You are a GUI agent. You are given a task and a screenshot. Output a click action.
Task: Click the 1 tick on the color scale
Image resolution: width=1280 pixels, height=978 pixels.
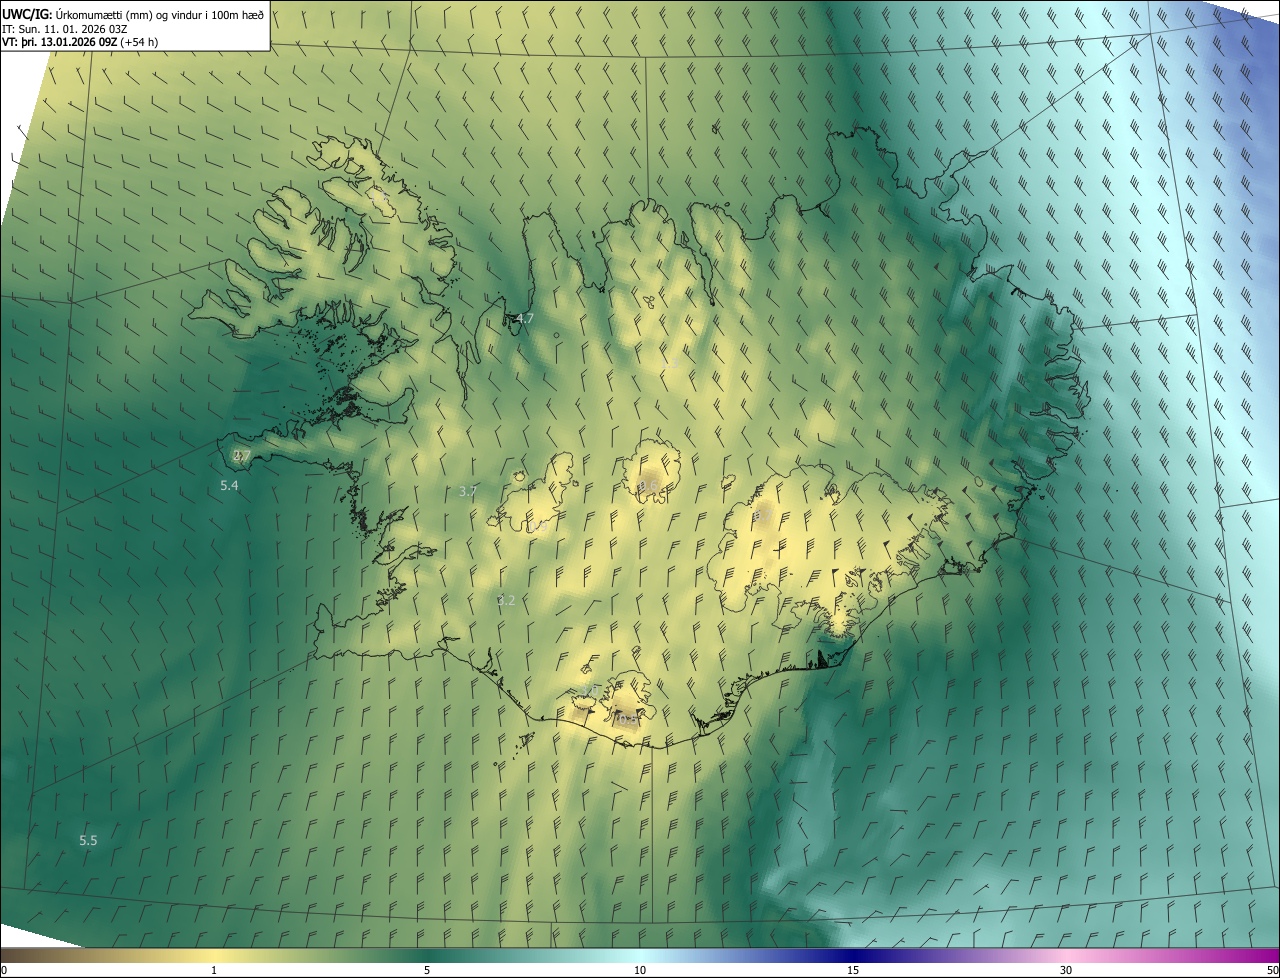[214, 971]
